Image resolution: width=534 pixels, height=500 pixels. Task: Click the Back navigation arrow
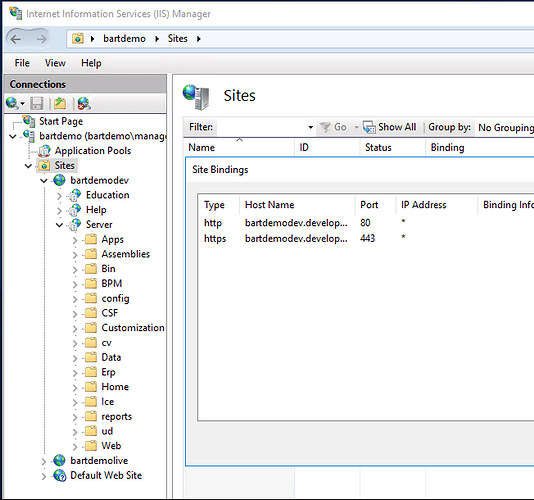tap(16, 39)
